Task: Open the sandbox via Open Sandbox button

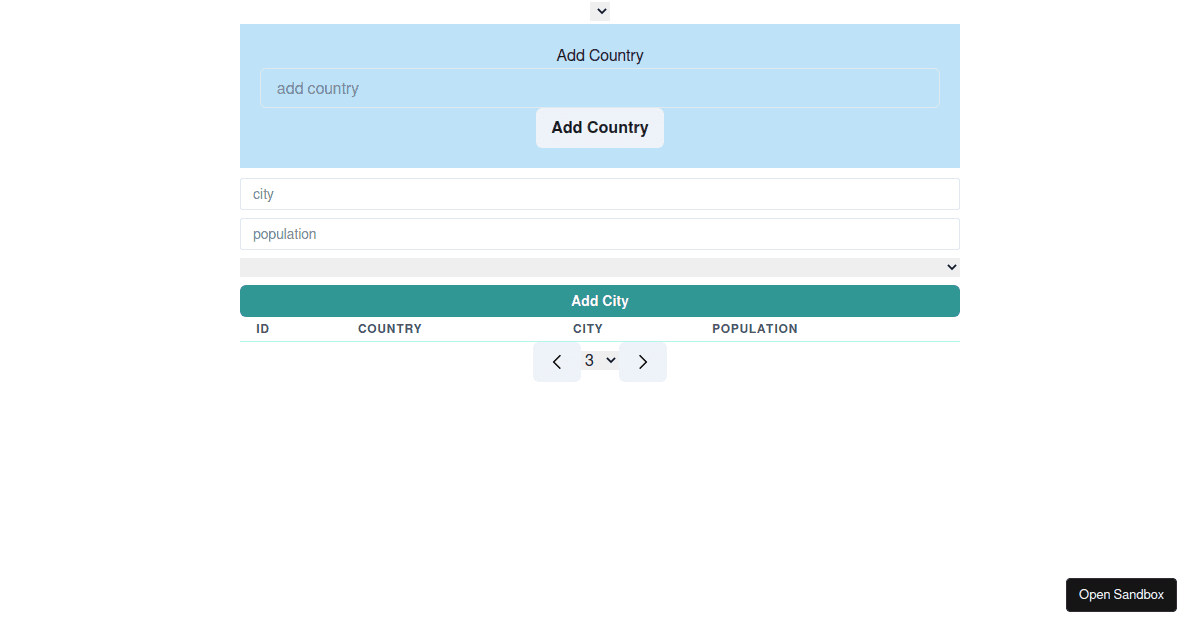Action: tap(1121, 594)
